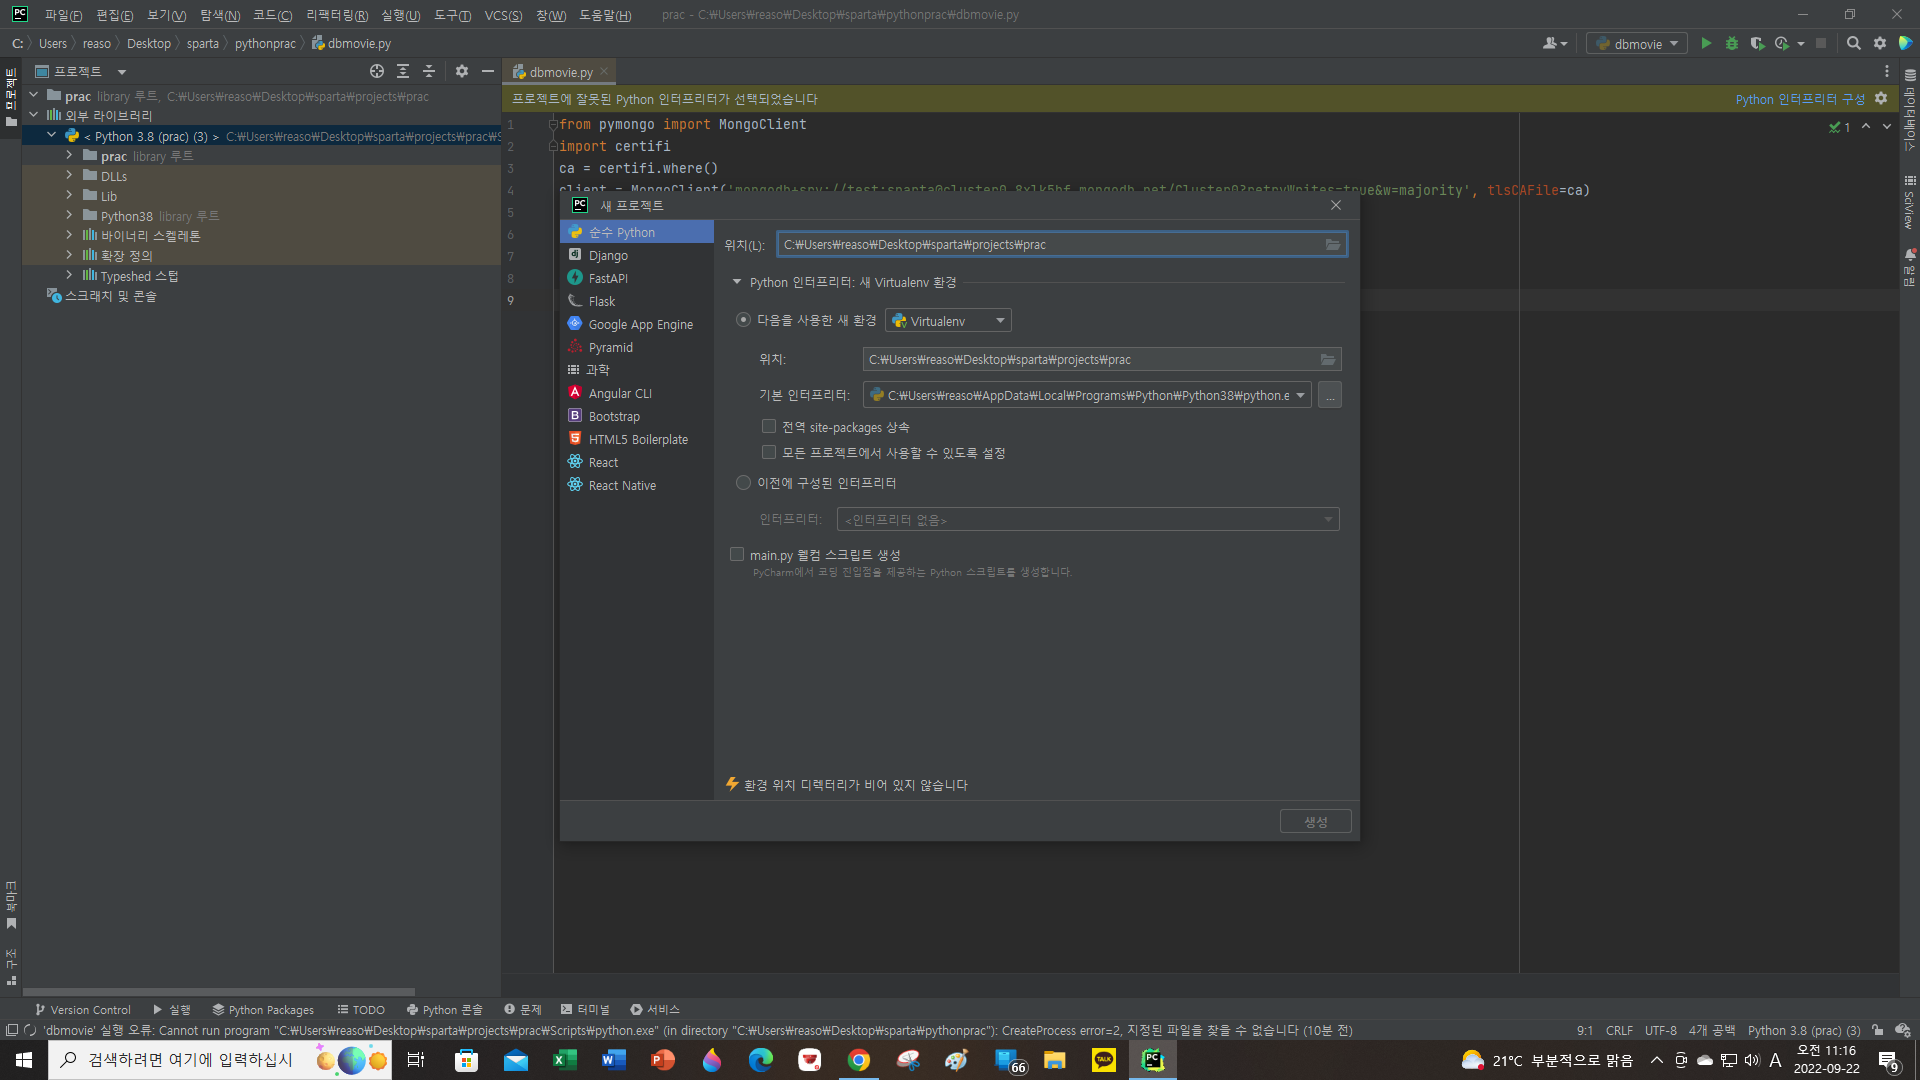1920x1080 pixels.
Task: Open Python Packages tool window tab
Action: [263, 1010]
